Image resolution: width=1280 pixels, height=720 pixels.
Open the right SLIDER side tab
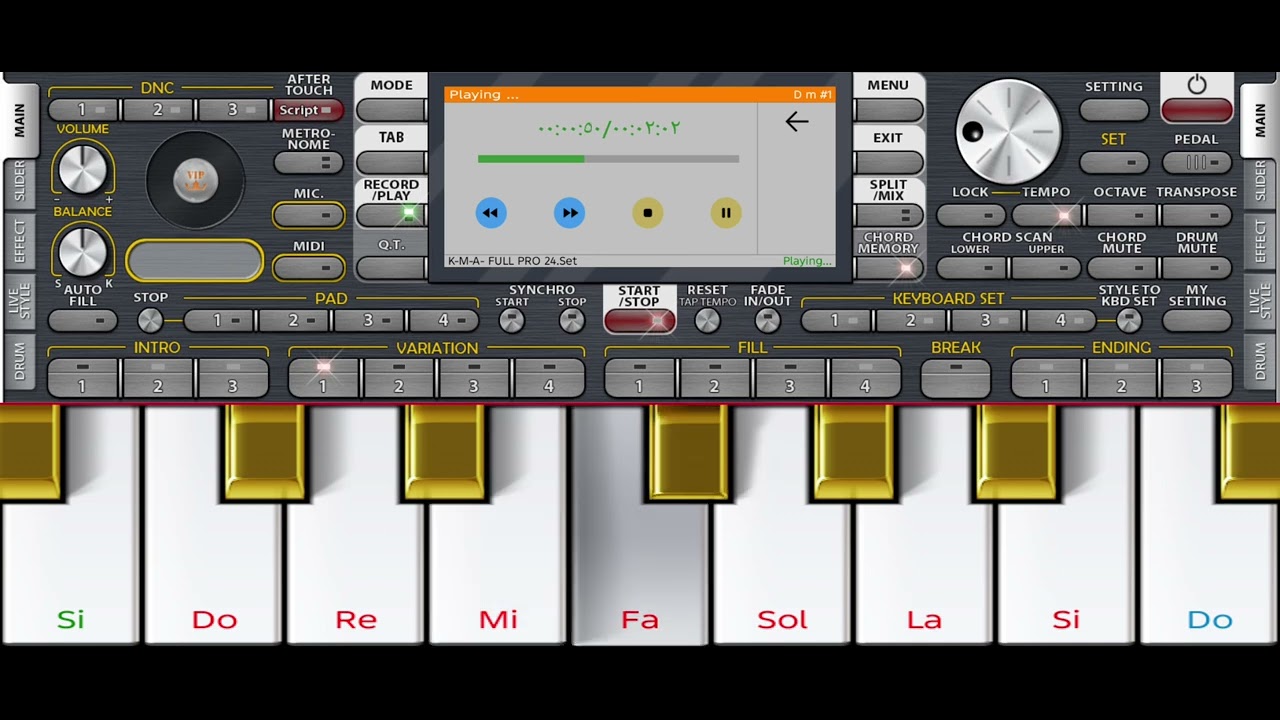(1260, 182)
